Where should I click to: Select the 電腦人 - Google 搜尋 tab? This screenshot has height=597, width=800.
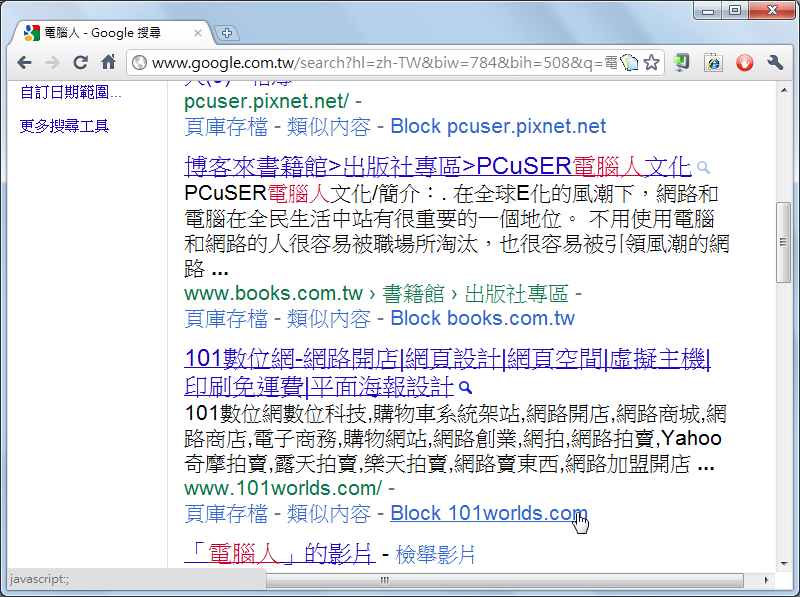coord(110,33)
